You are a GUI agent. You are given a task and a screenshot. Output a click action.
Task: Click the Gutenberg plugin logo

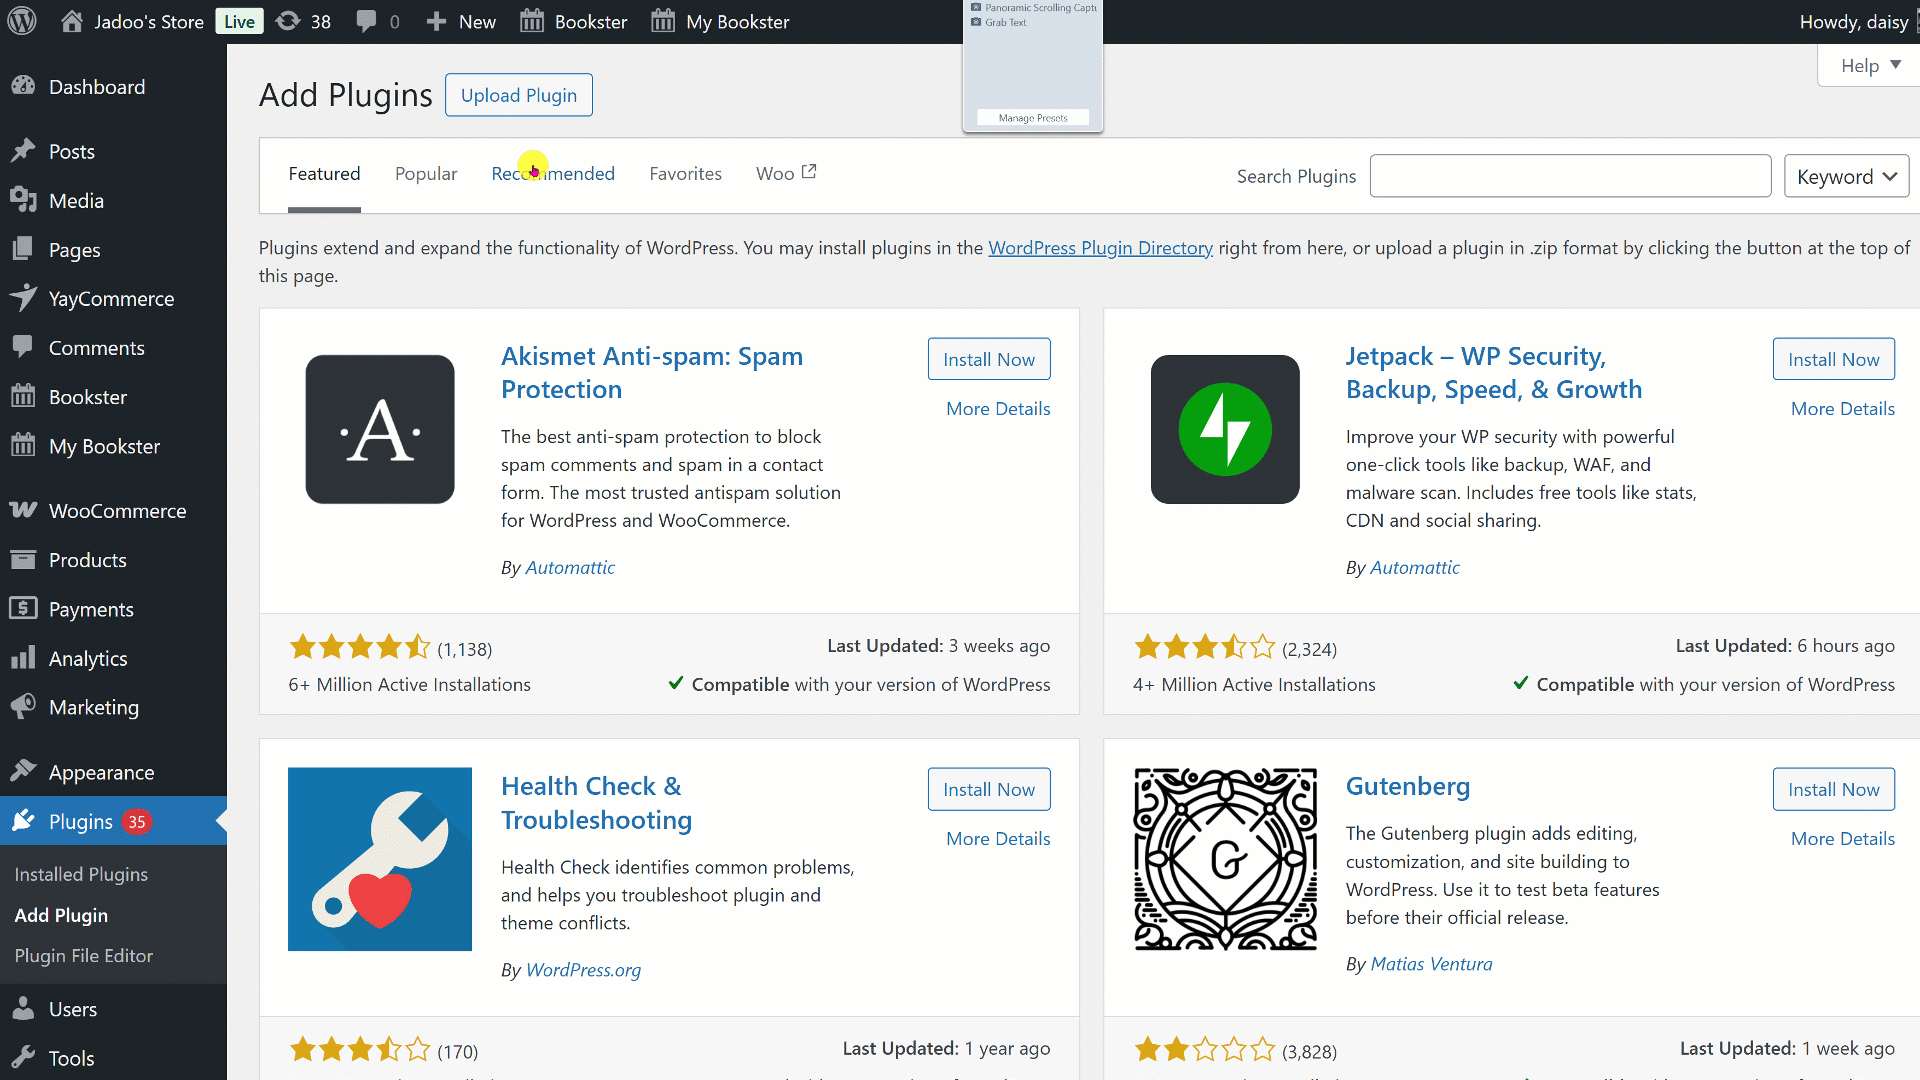[1225, 859]
